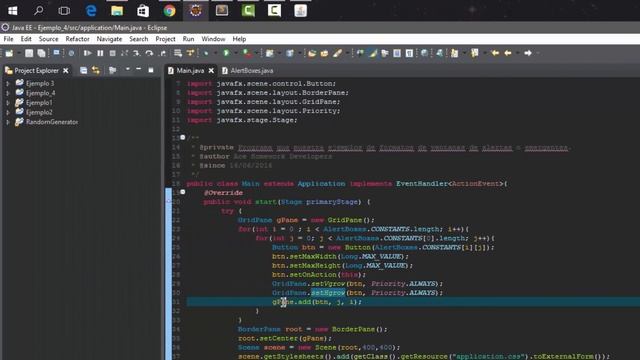Expand the Ejemplo1 project

pos(7,103)
